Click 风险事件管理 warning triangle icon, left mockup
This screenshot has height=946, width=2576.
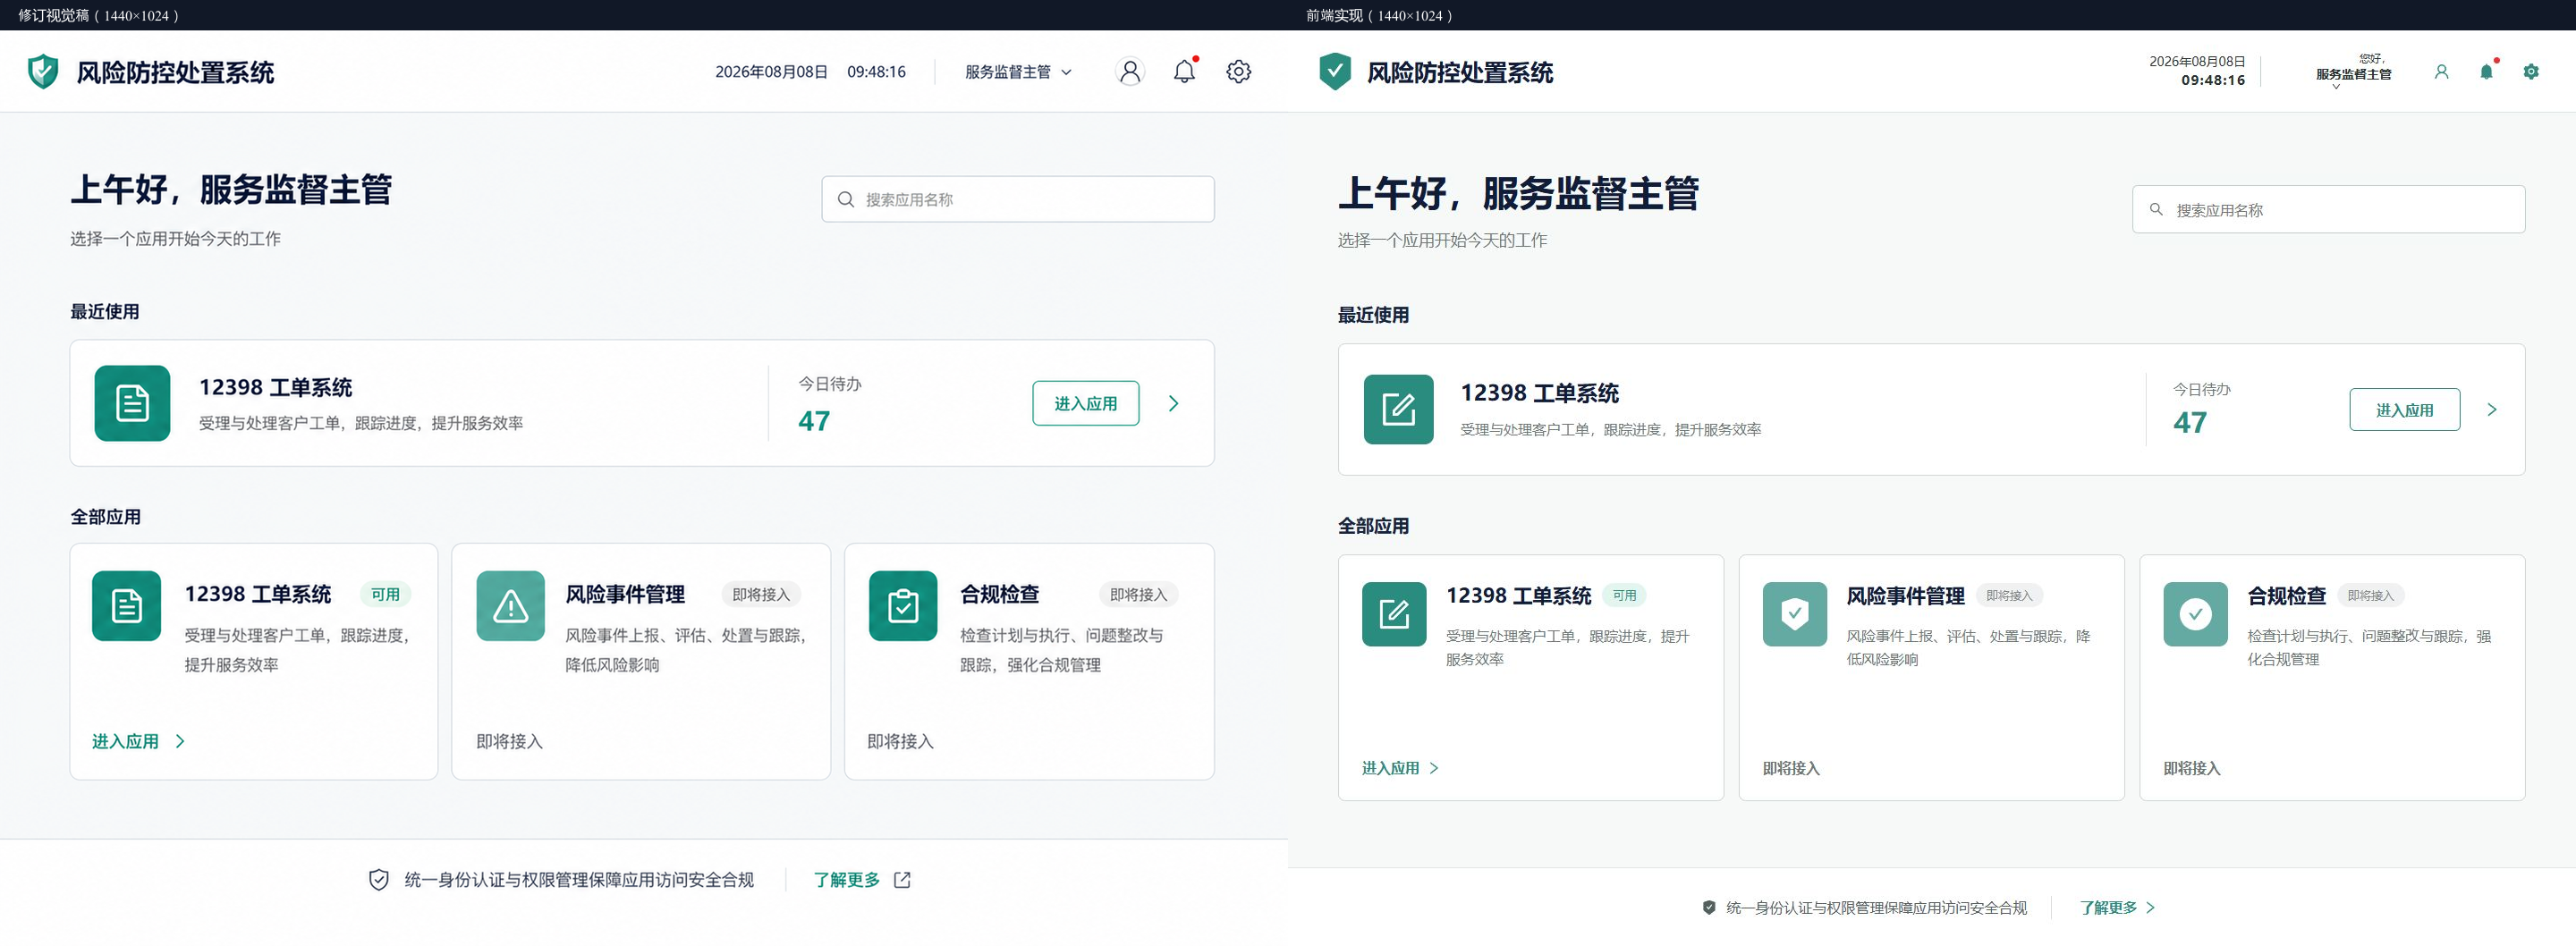511,606
